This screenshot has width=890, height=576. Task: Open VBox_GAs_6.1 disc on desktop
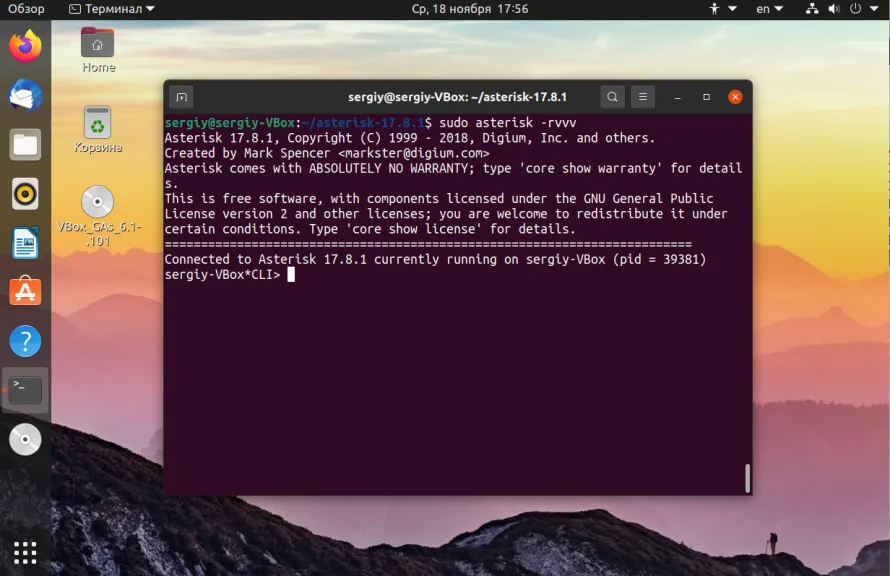[x=98, y=216]
